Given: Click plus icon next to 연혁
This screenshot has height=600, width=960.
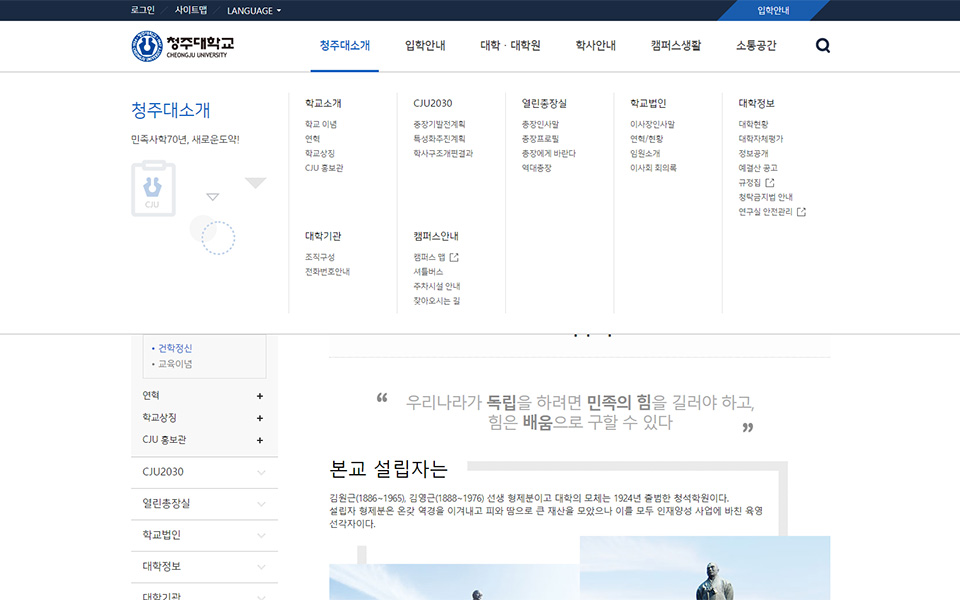Looking at the screenshot, I should [260, 396].
